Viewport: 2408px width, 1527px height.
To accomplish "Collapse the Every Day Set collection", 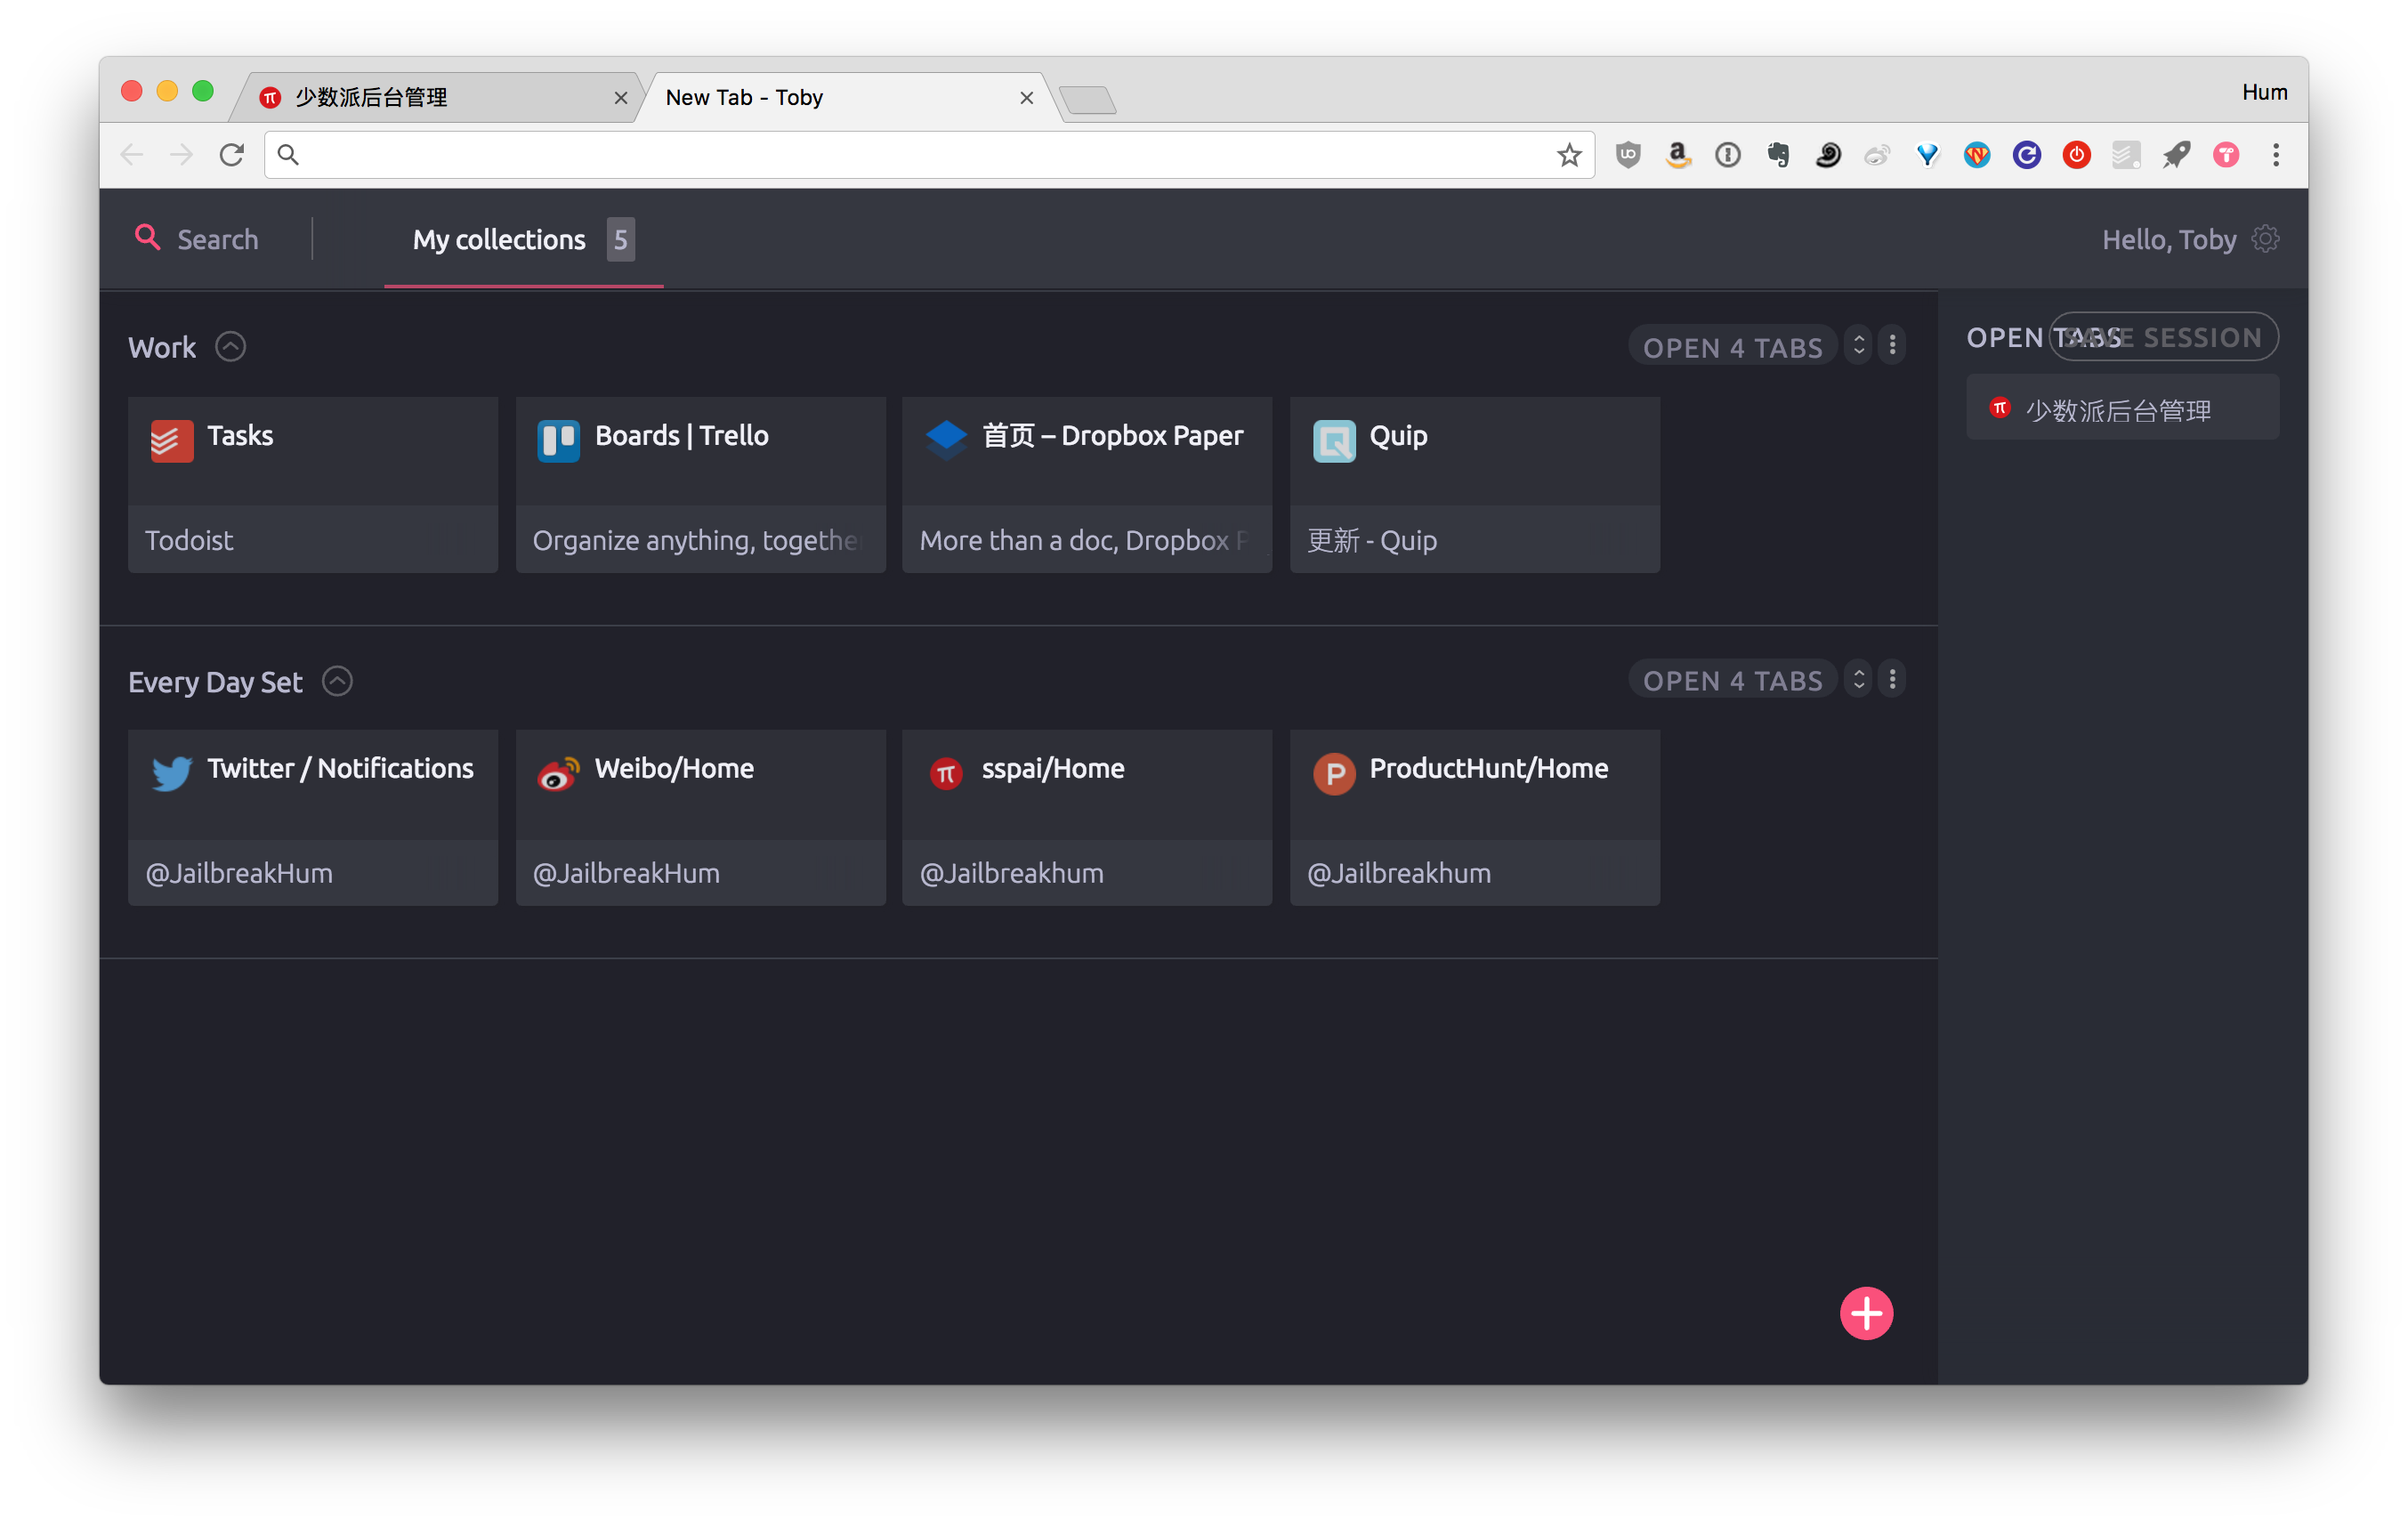I will pos(337,681).
